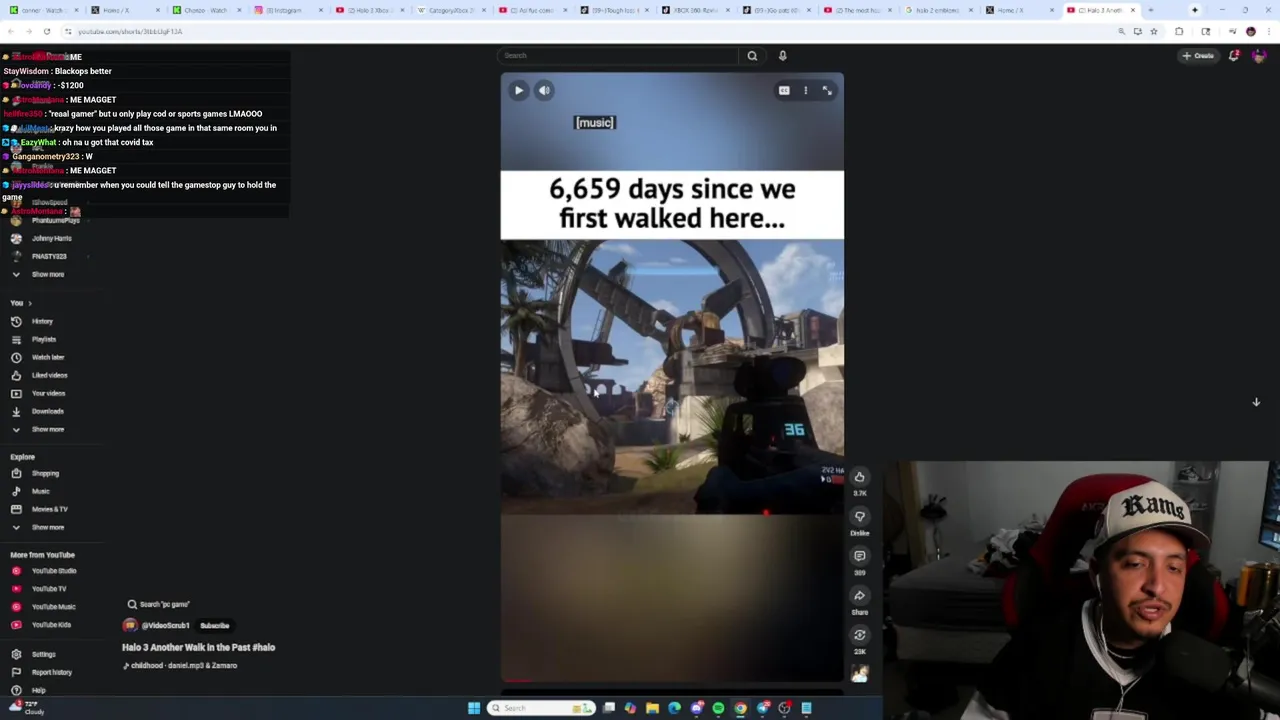
Task: Click the browser address bar URL
Action: click(130, 31)
